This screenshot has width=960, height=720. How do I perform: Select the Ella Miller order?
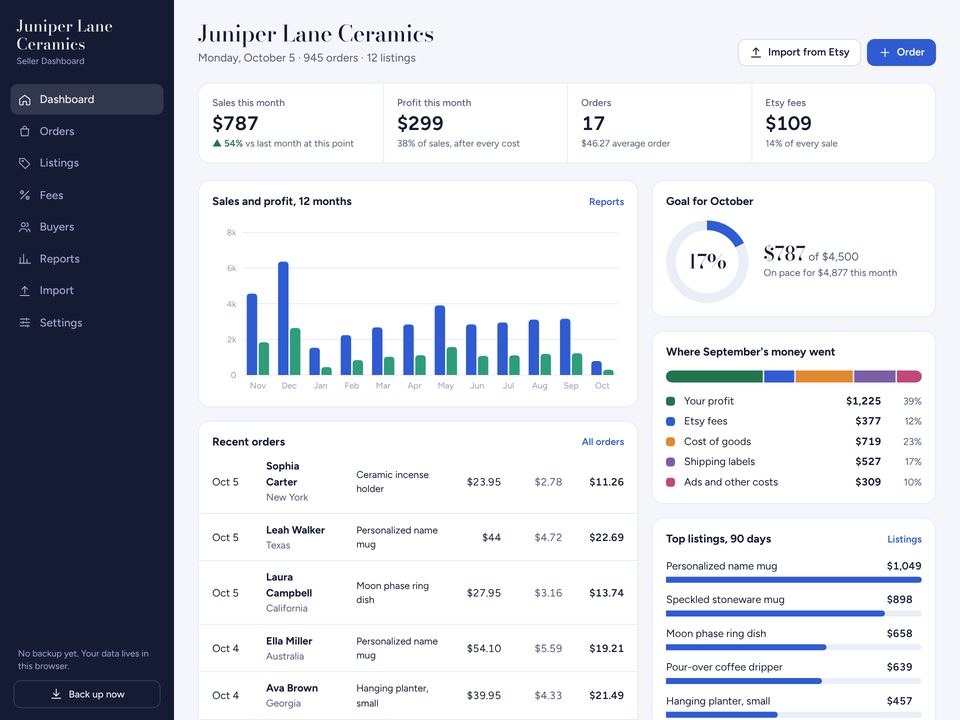[418, 648]
